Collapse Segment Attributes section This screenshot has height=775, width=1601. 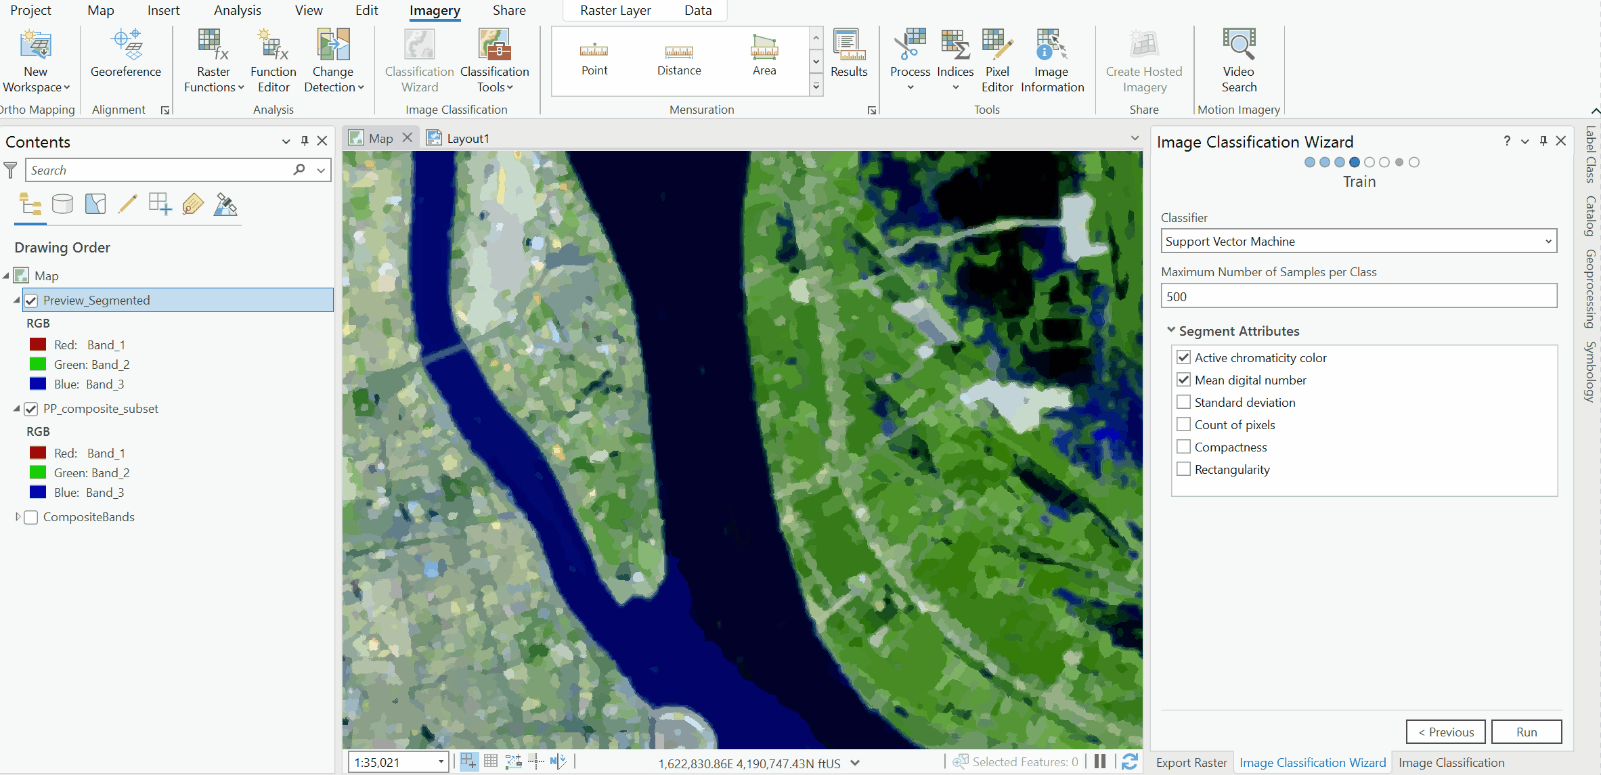1171,330
